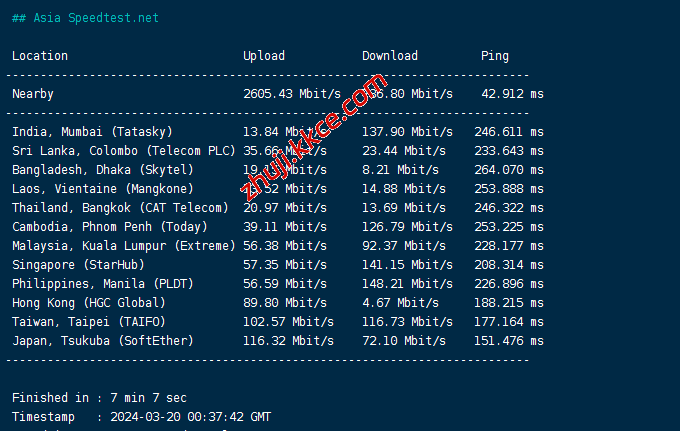Image resolution: width=680 pixels, height=431 pixels.
Task: Click the Singapore (StarHub) server name
Action: click(78, 265)
